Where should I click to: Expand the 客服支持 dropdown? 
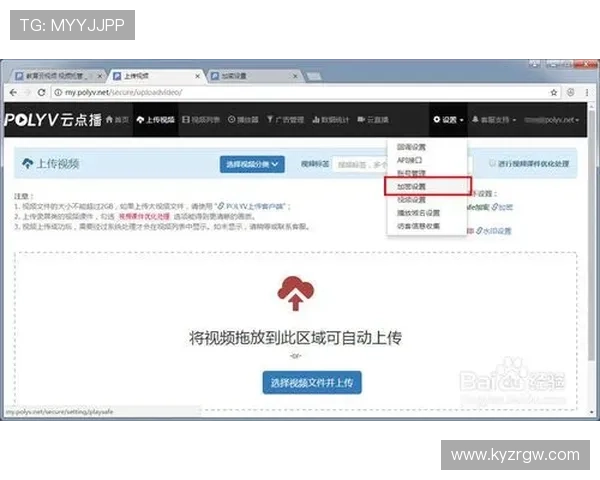pyautogui.click(x=494, y=120)
